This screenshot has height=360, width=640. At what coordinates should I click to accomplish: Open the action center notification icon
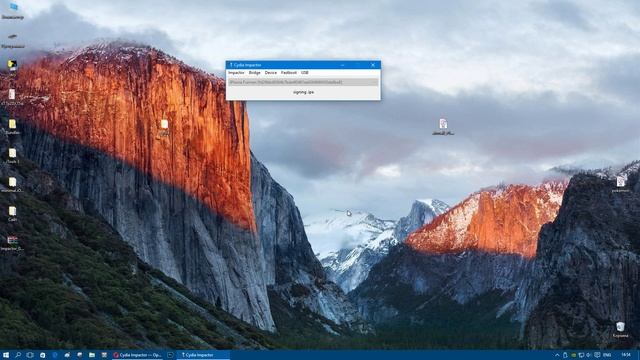point(597,355)
